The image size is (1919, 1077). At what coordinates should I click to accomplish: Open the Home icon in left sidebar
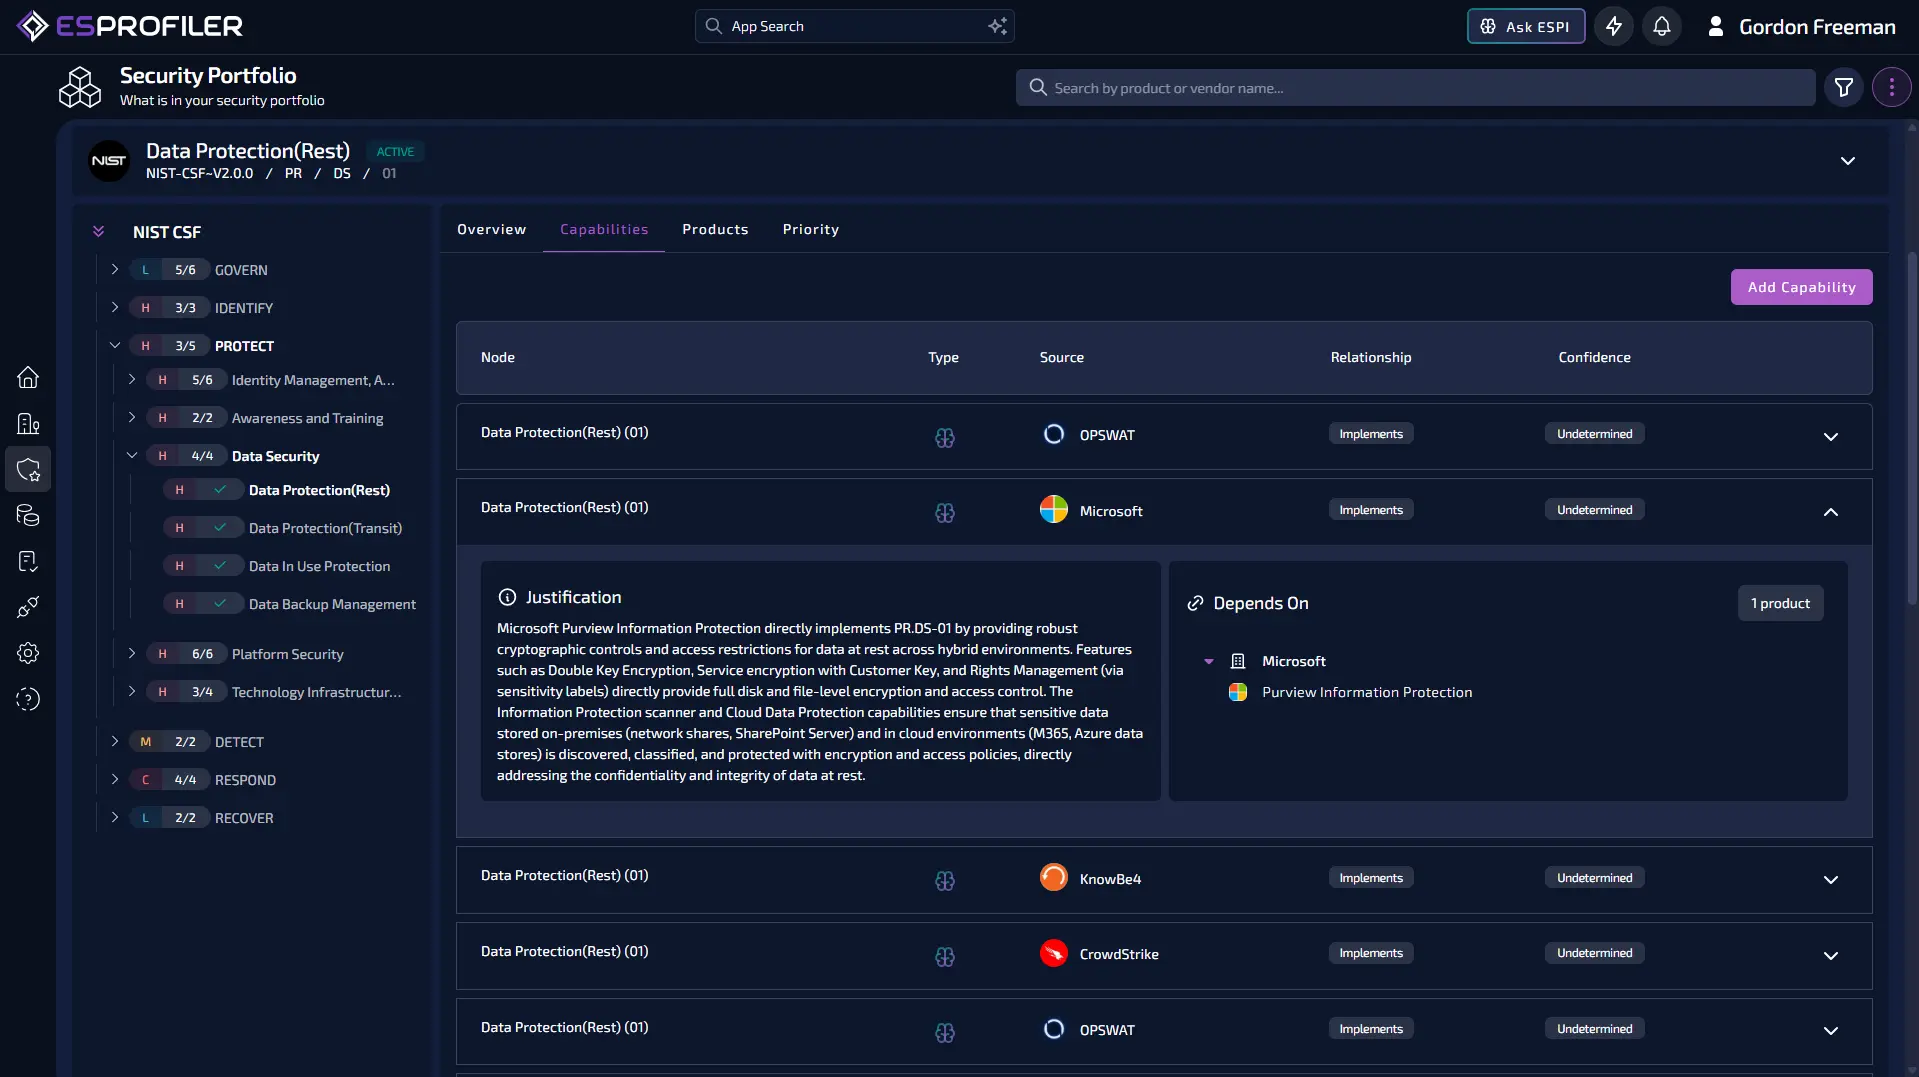point(28,377)
